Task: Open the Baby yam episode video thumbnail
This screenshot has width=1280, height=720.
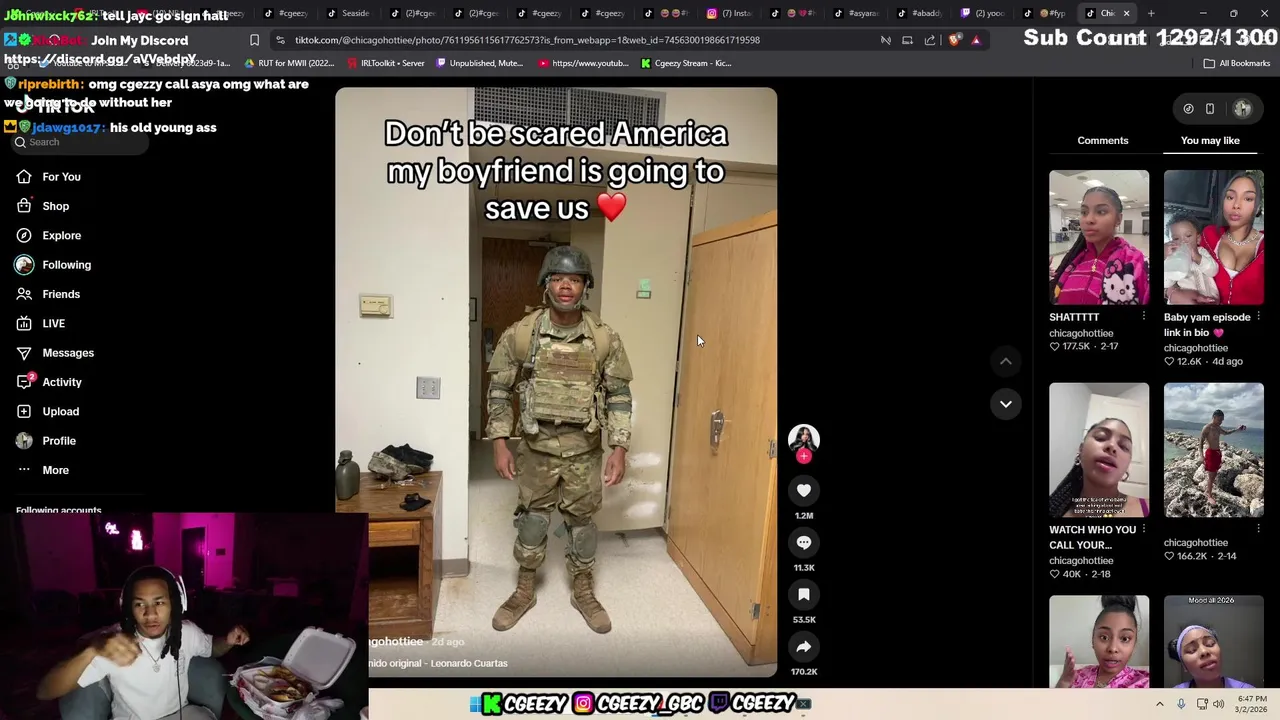Action: 1214,237
